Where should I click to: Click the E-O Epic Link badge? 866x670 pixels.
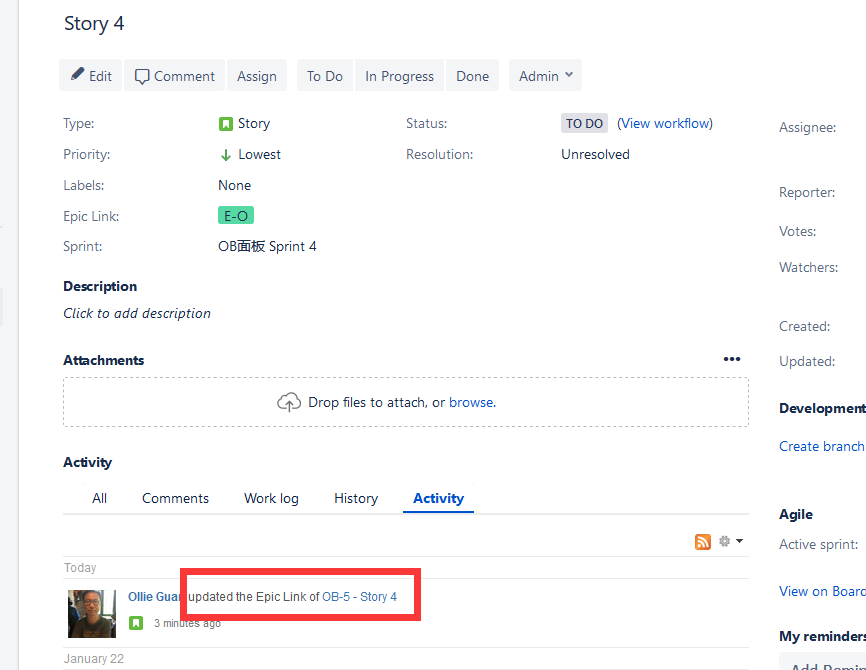tap(235, 215)
